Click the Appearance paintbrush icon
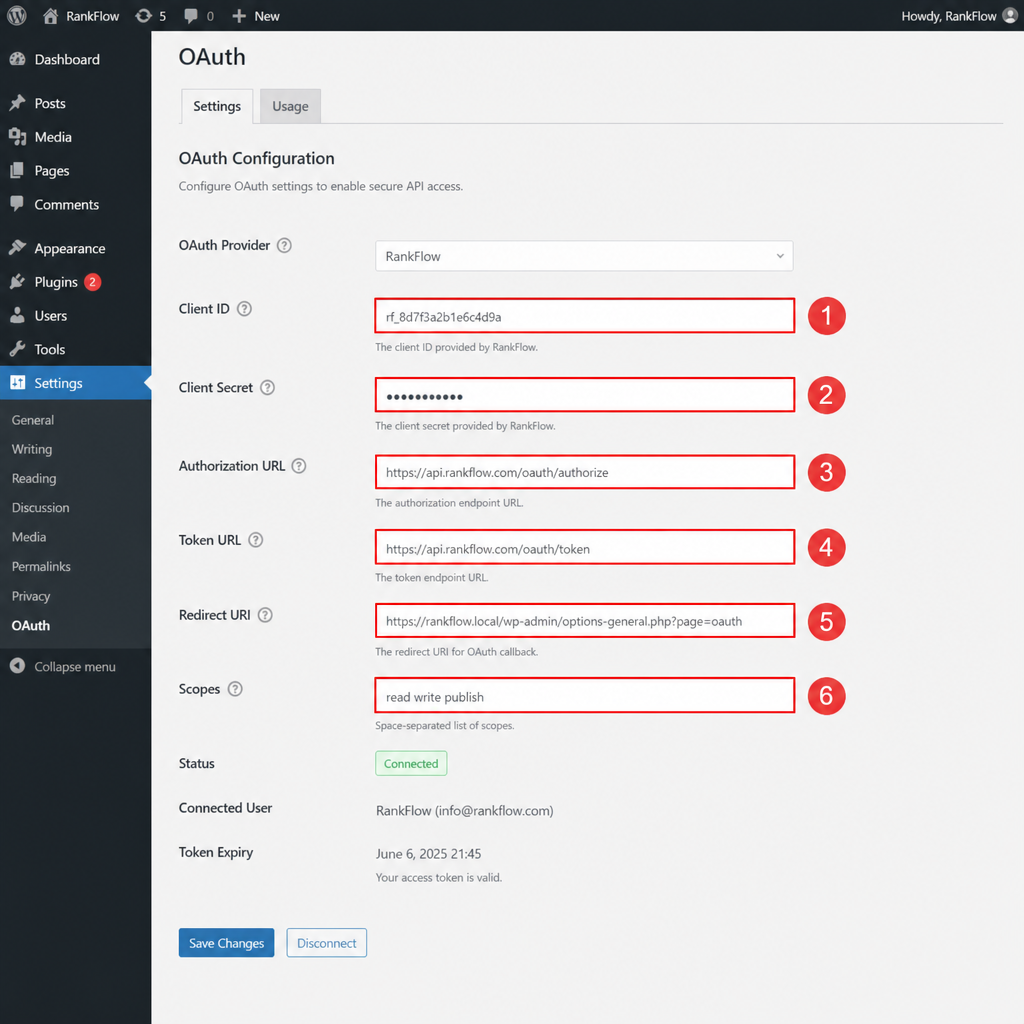Viewport: 1024px width, 1024px height. 18,248
